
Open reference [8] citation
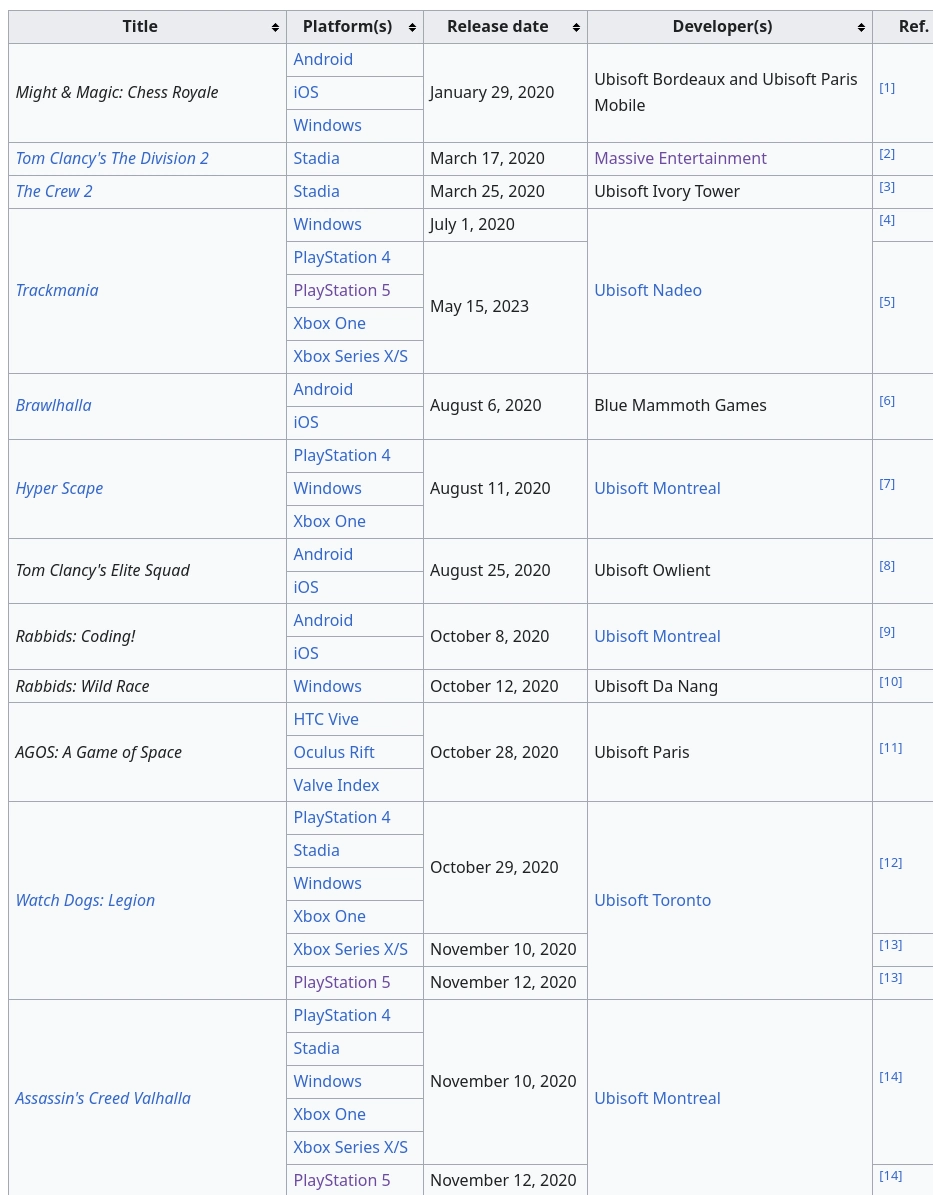click(887, 565)
